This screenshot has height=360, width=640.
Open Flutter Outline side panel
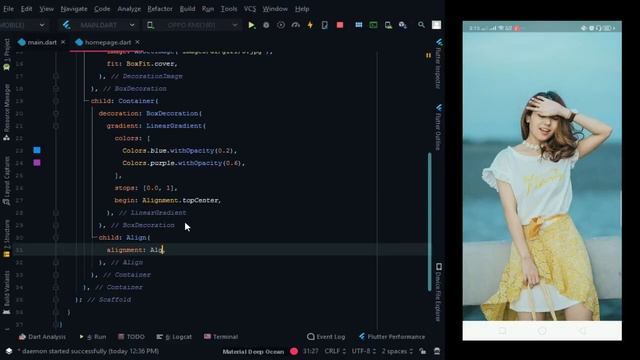click(x=439, y=127)
